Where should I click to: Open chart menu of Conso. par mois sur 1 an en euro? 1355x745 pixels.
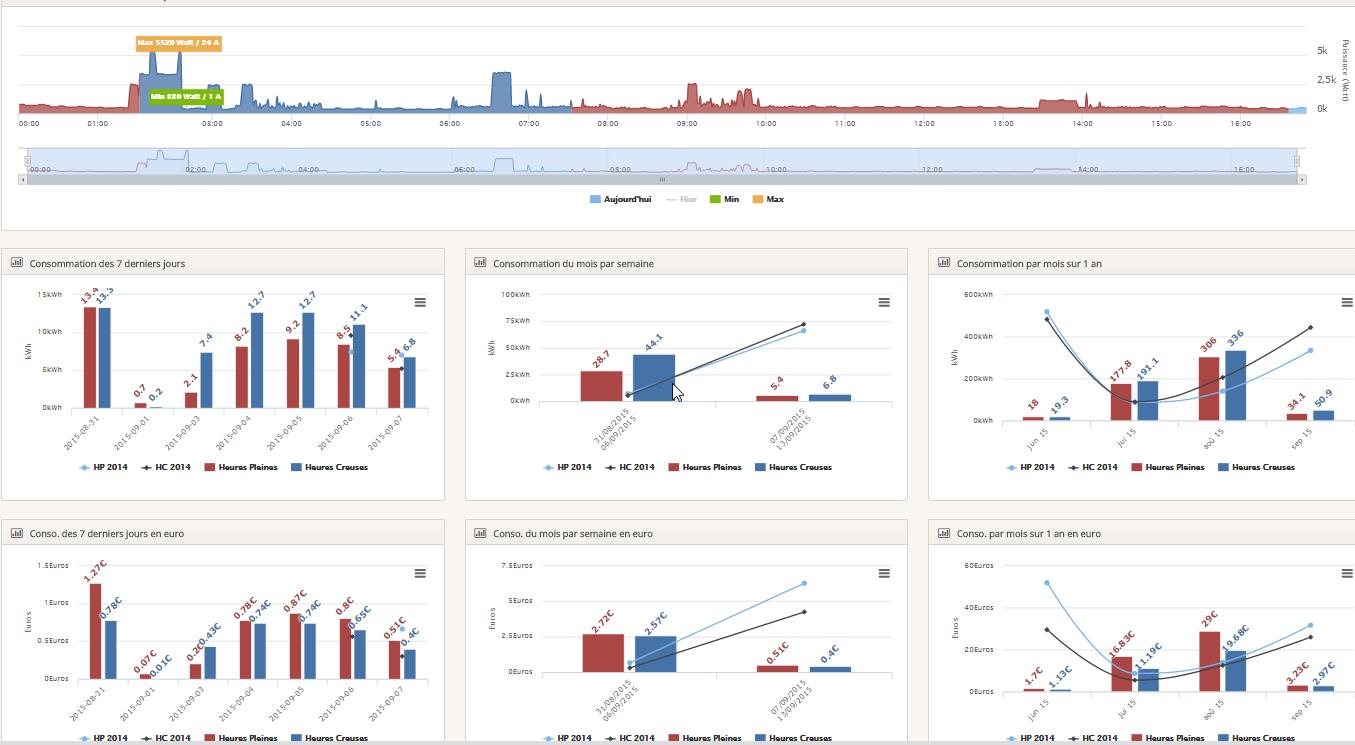coord(1347,573)
